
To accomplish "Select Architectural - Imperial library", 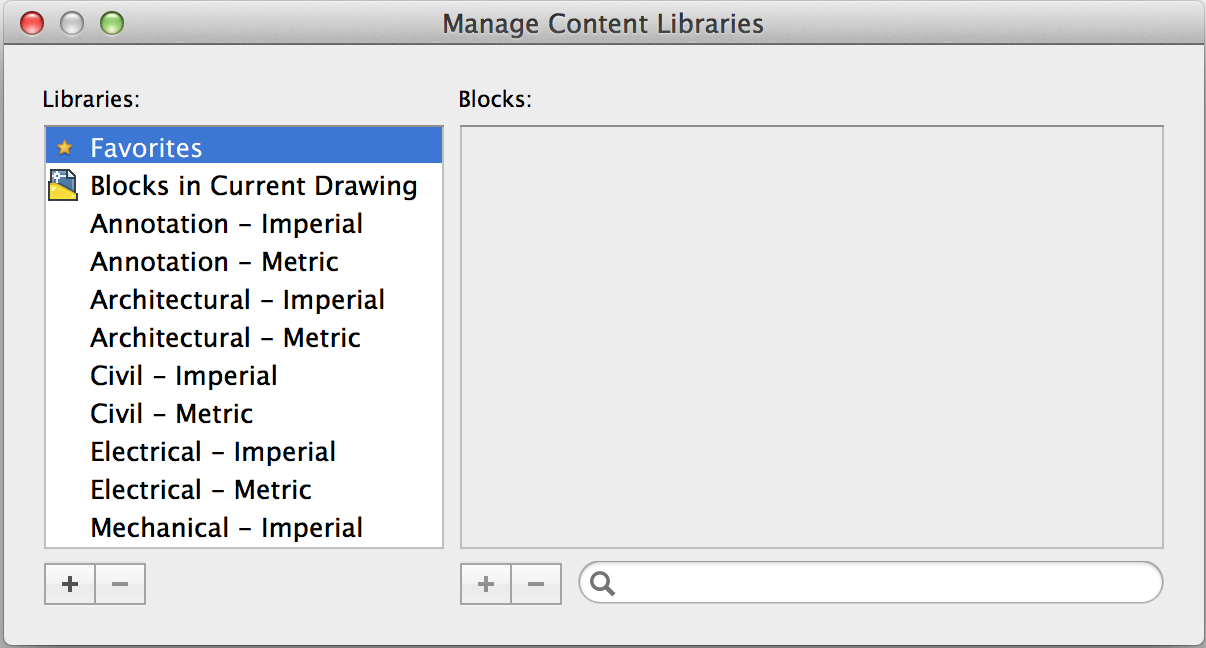I will [x=237, y=300].
